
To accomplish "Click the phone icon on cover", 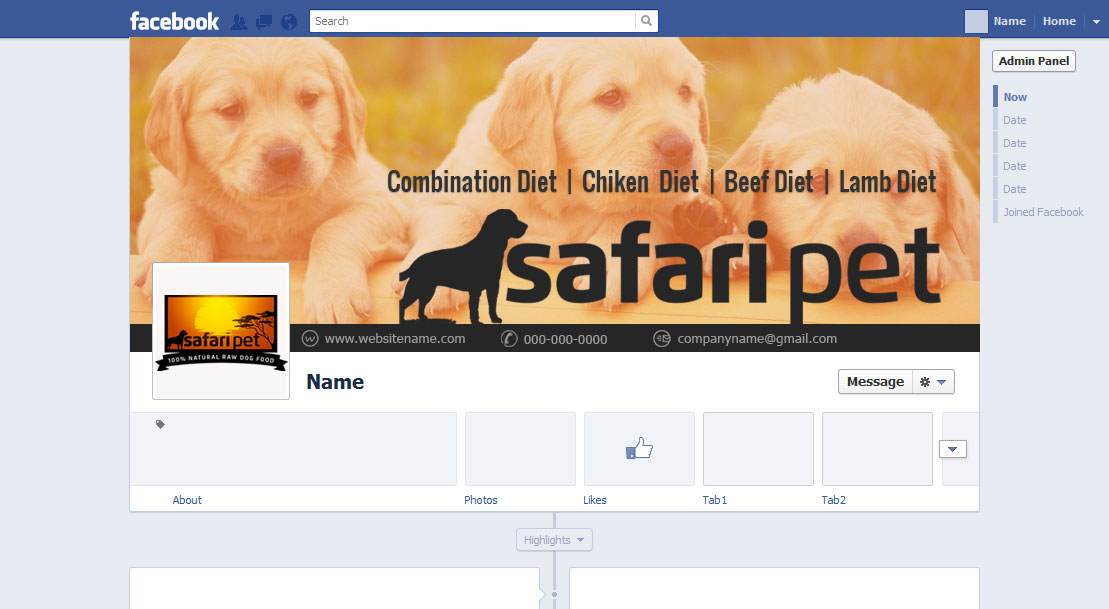I will coord(509,339).
